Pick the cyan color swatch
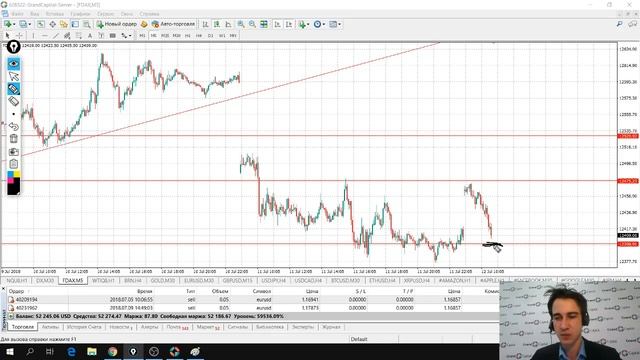Screen dimensions: 640x360 coord(11,174)
